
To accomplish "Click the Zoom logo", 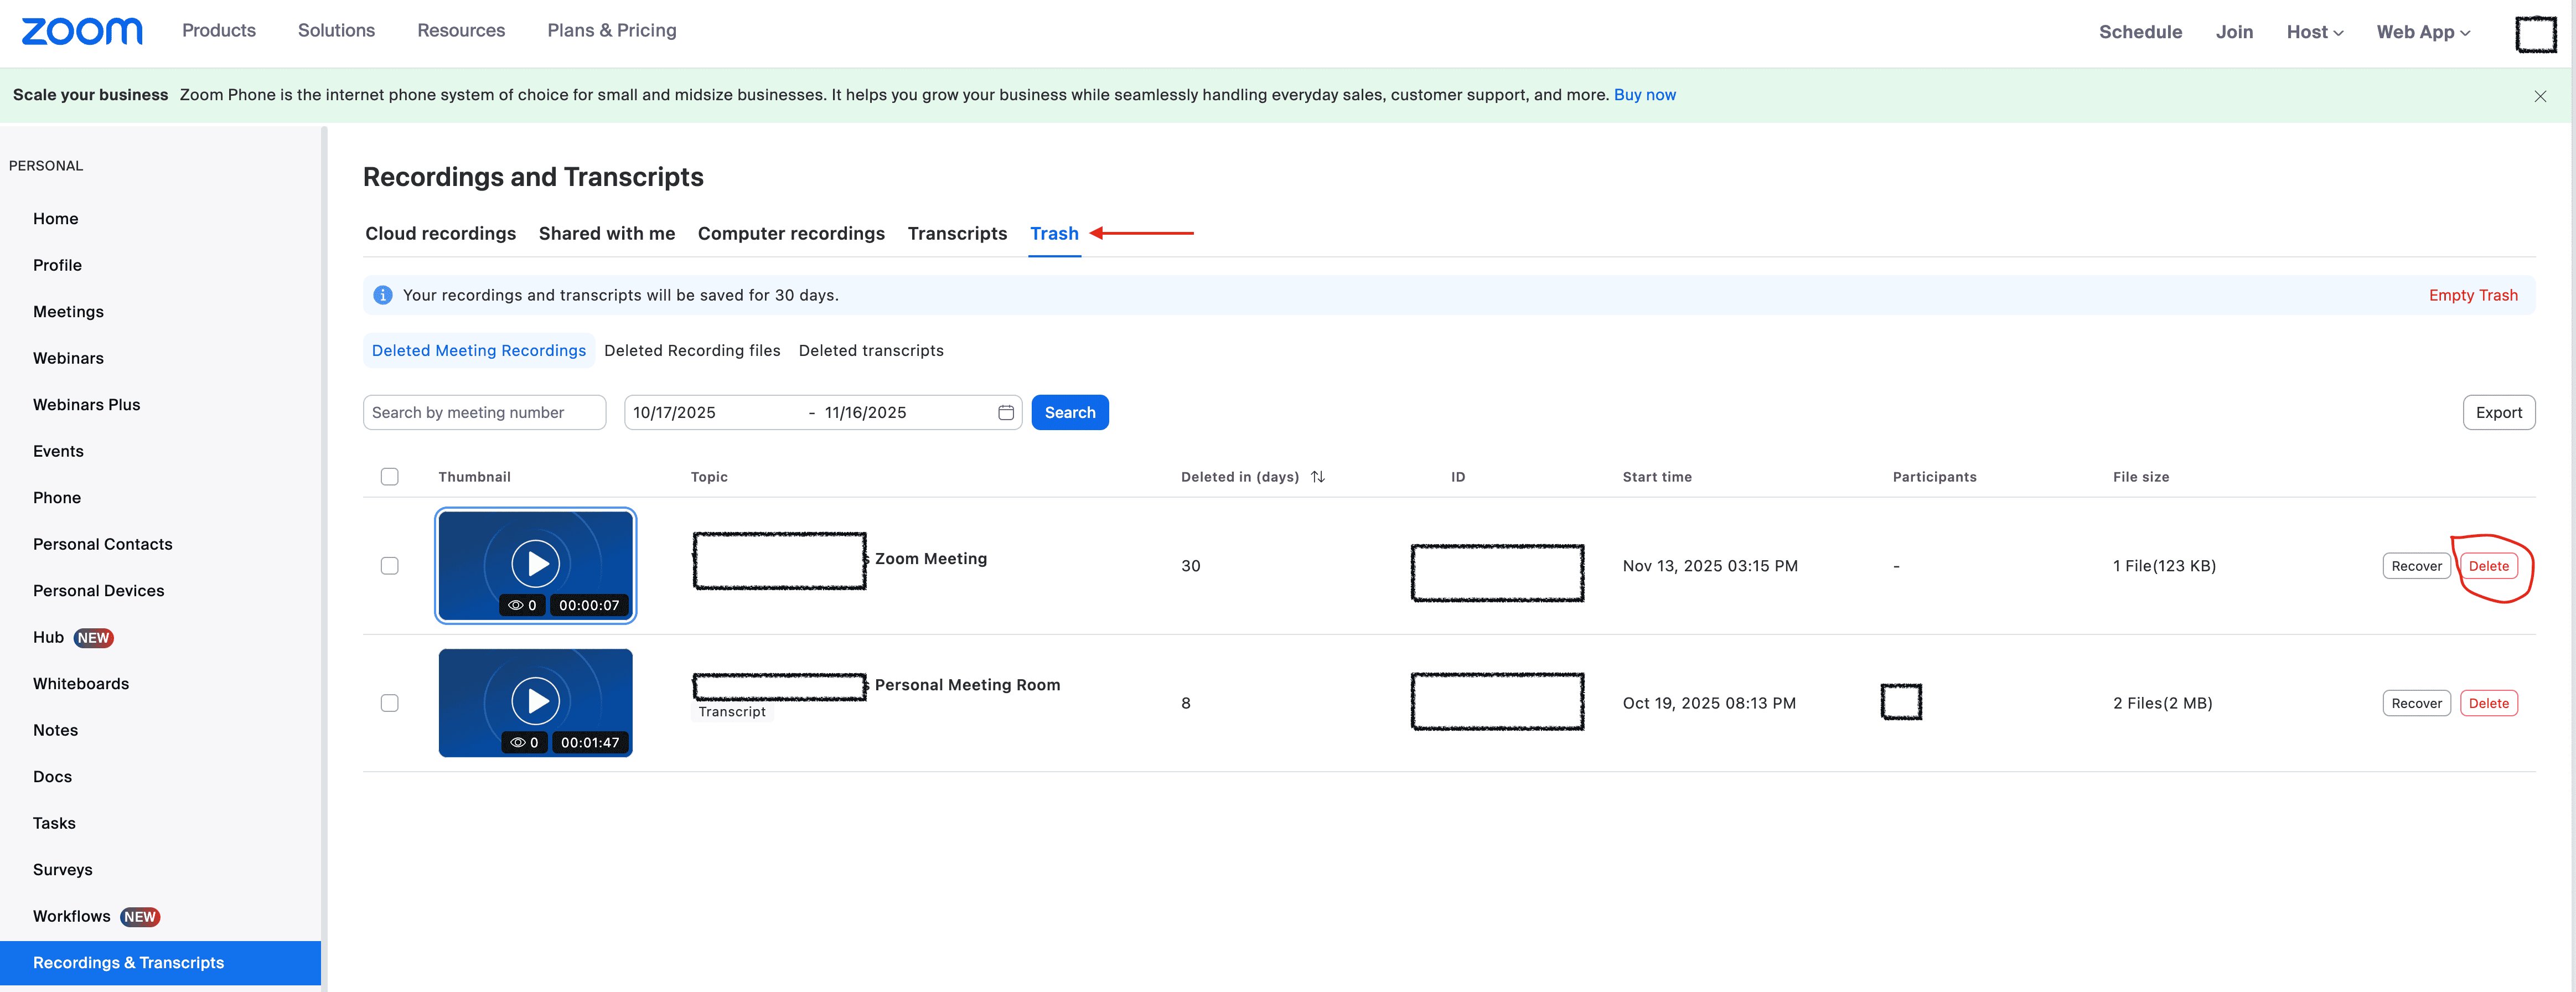I will (82, 31).
